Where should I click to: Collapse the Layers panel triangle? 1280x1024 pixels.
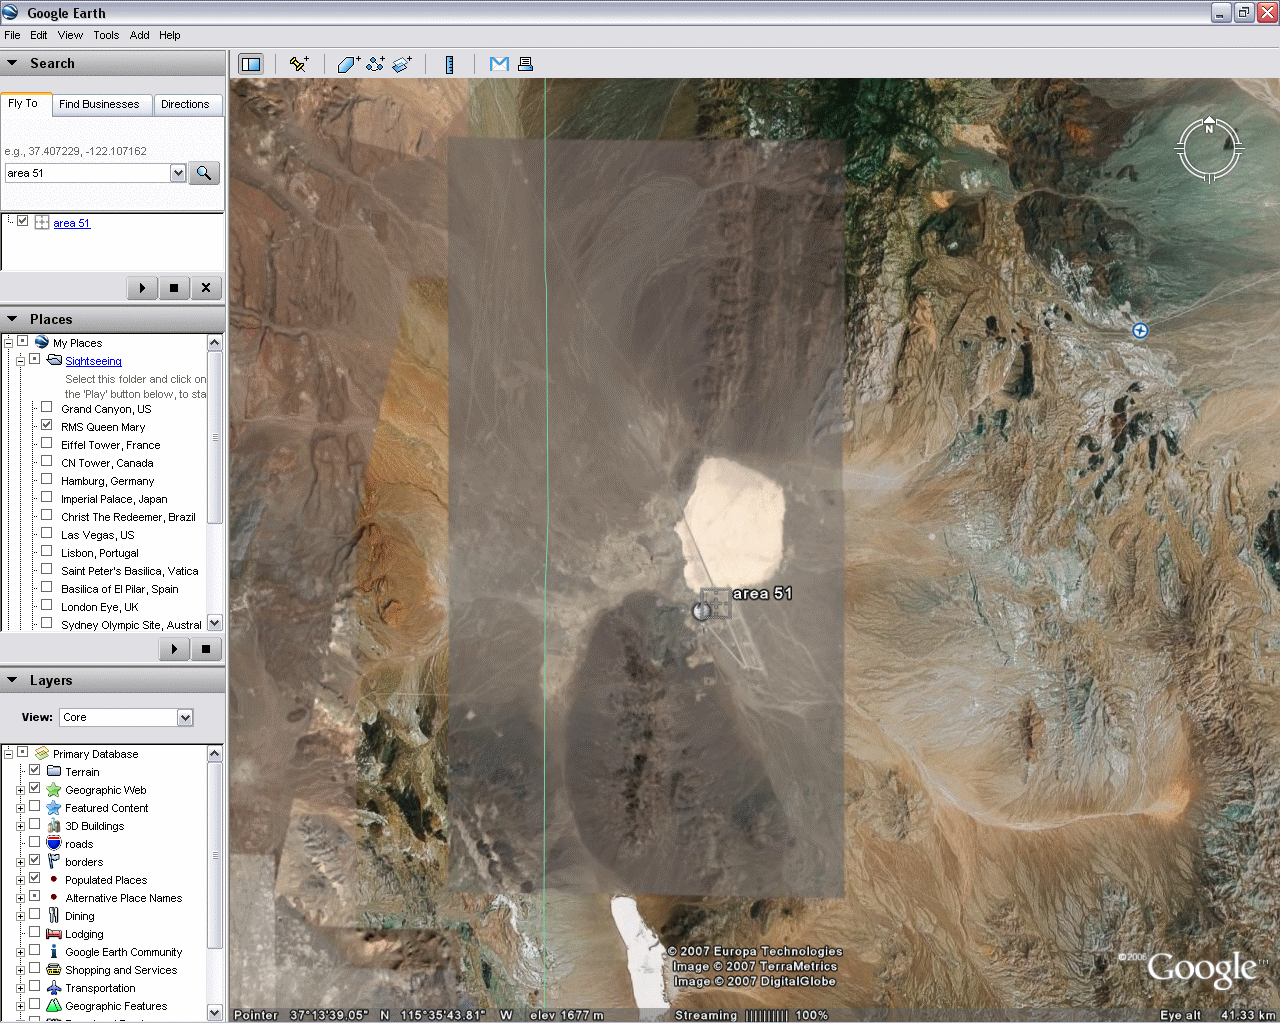(13, 680)
